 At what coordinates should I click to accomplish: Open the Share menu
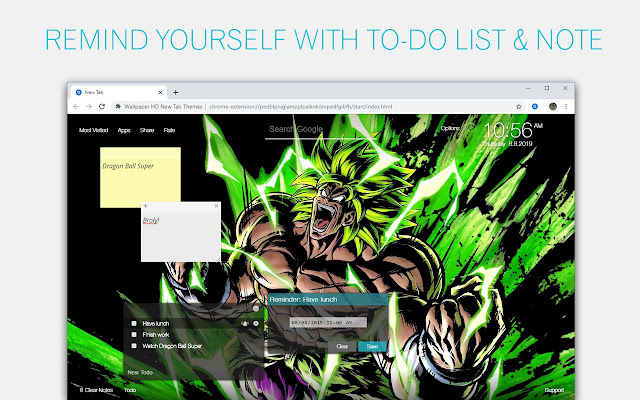147,130
